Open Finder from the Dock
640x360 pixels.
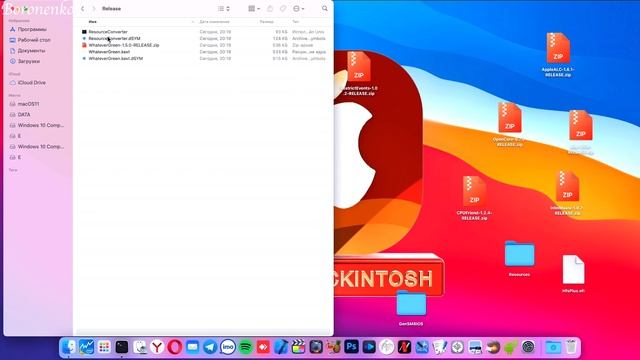pos(69,347)
